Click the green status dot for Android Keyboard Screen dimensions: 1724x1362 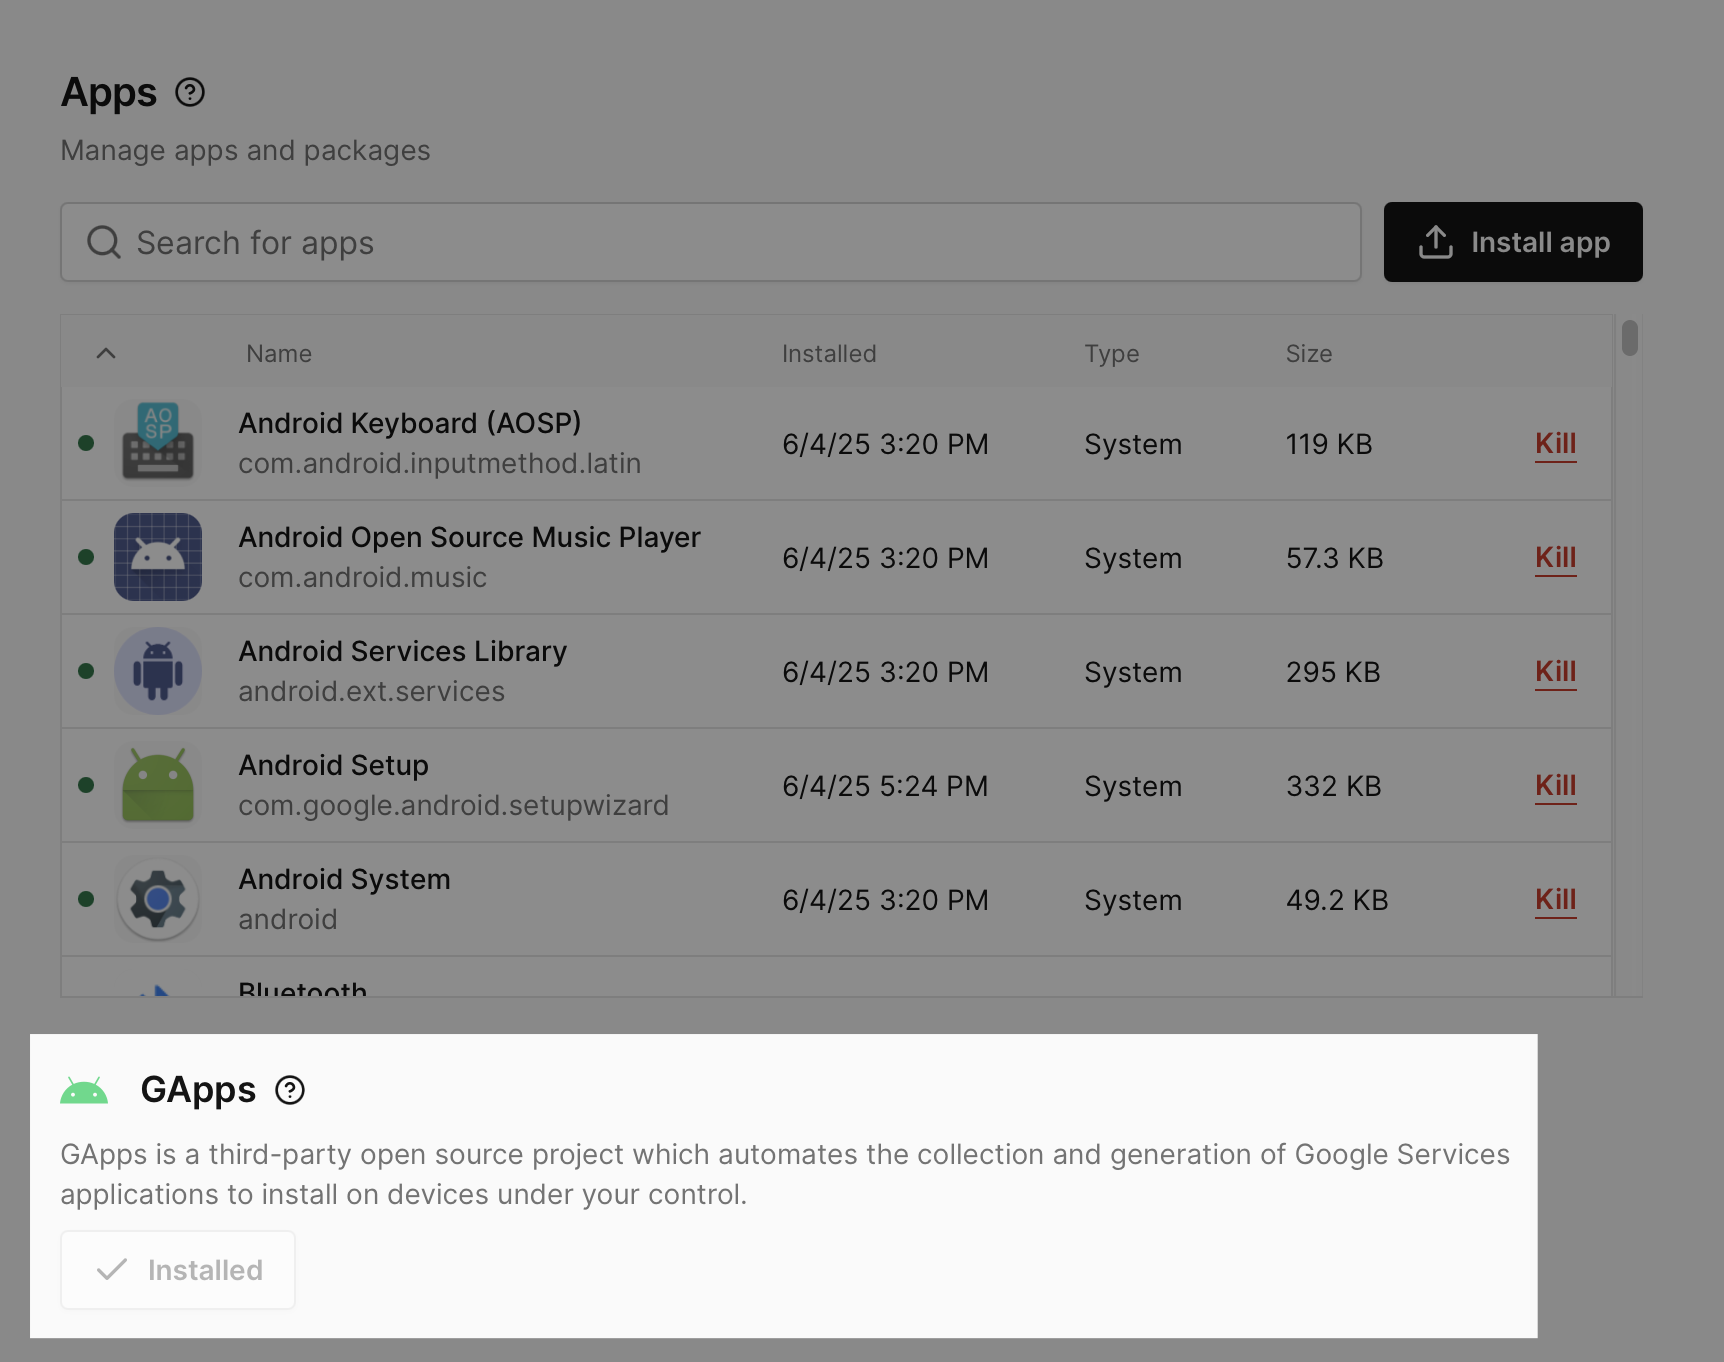click(86, 443)
